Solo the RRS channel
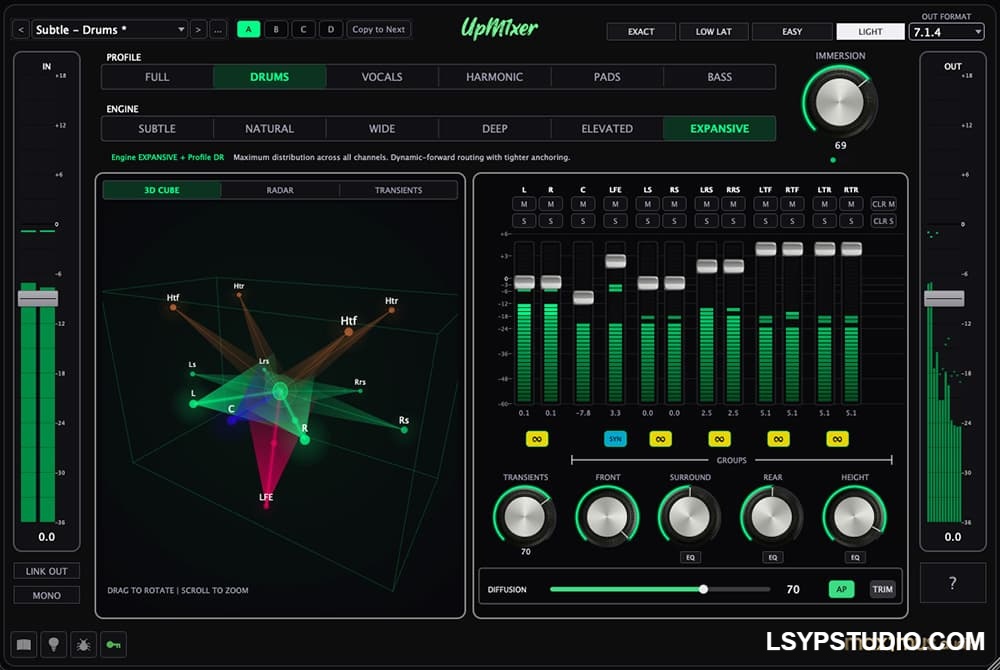This screenshot has width=1000, height=670. point(733,221)
